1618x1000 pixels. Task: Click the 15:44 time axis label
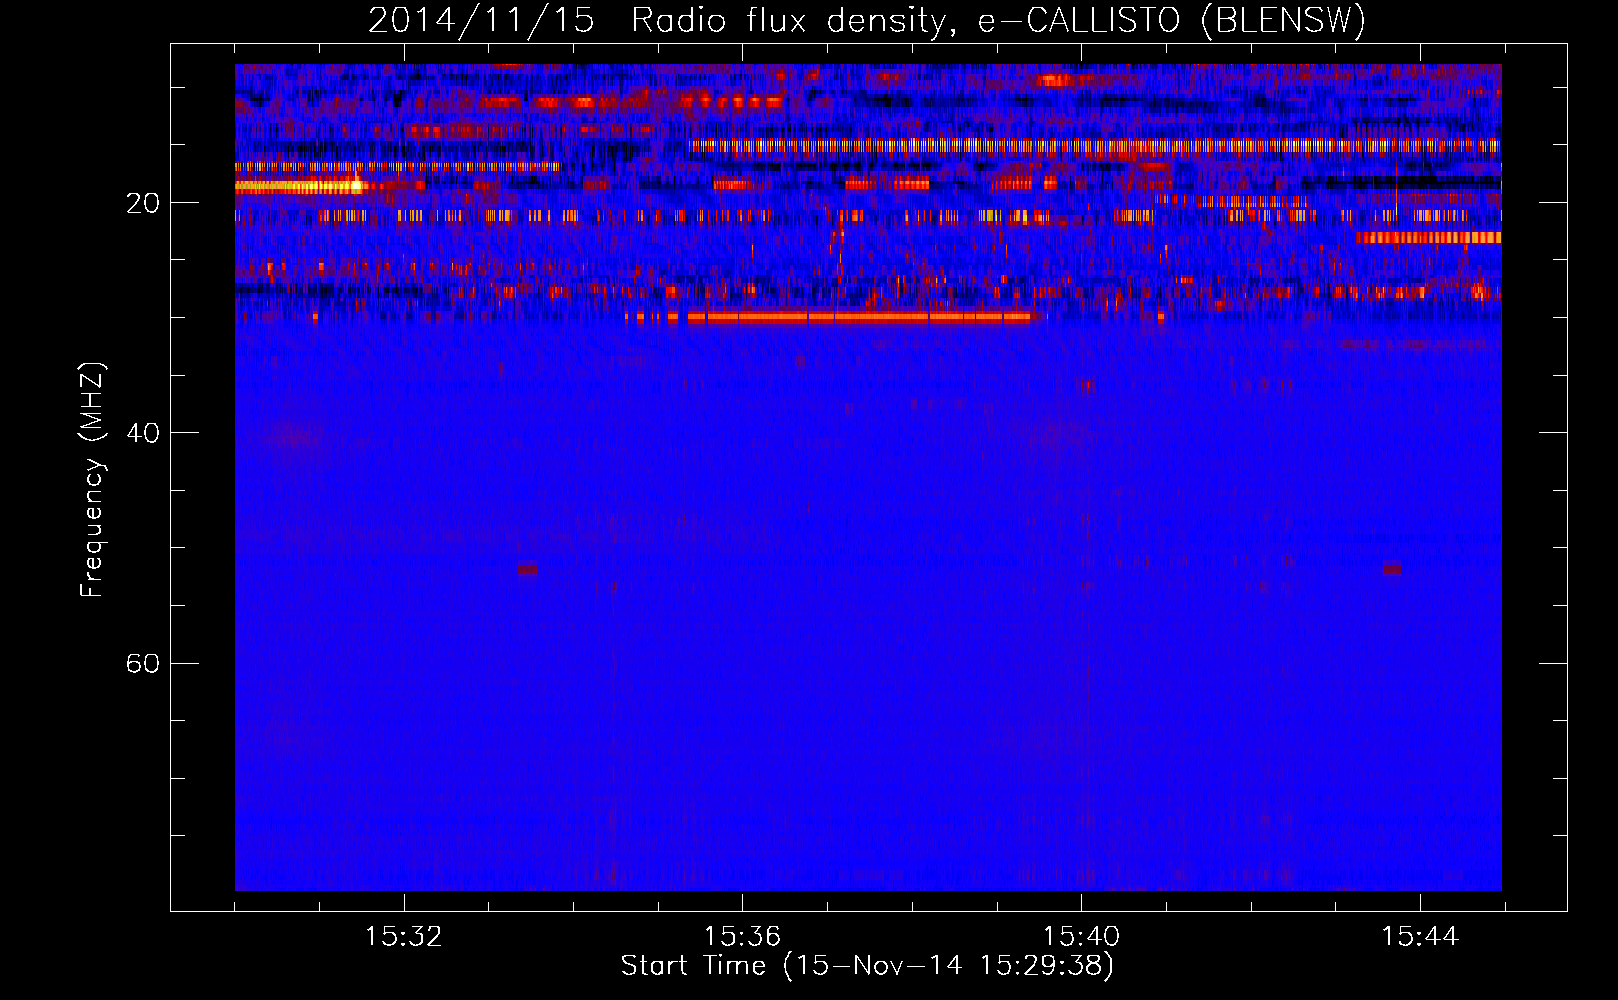pos(1420,937)
